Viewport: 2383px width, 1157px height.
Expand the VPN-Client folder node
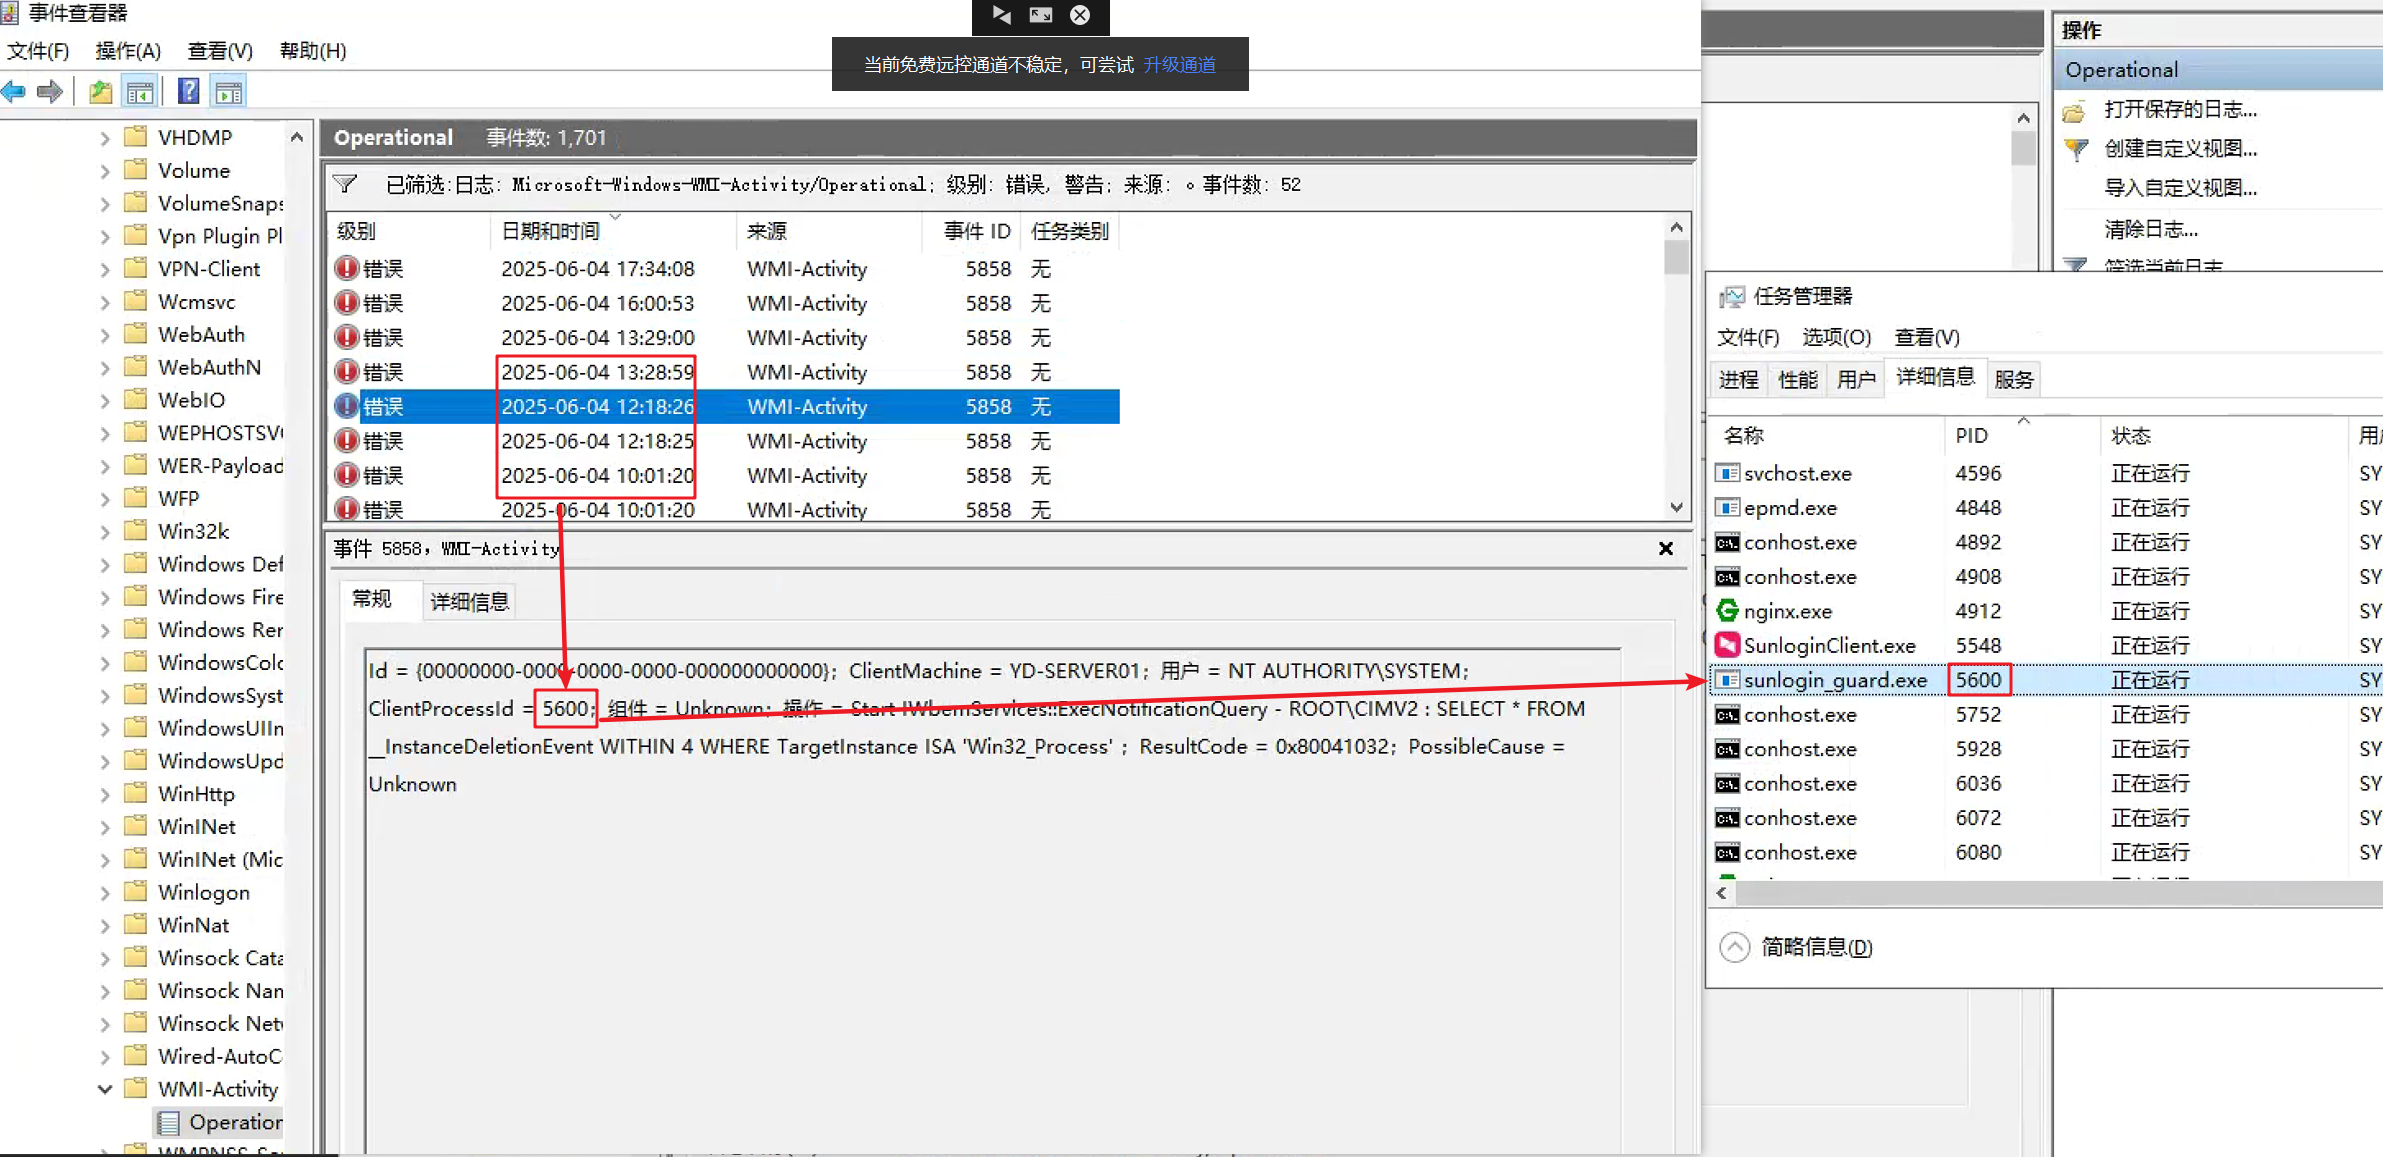coord(105,269)
